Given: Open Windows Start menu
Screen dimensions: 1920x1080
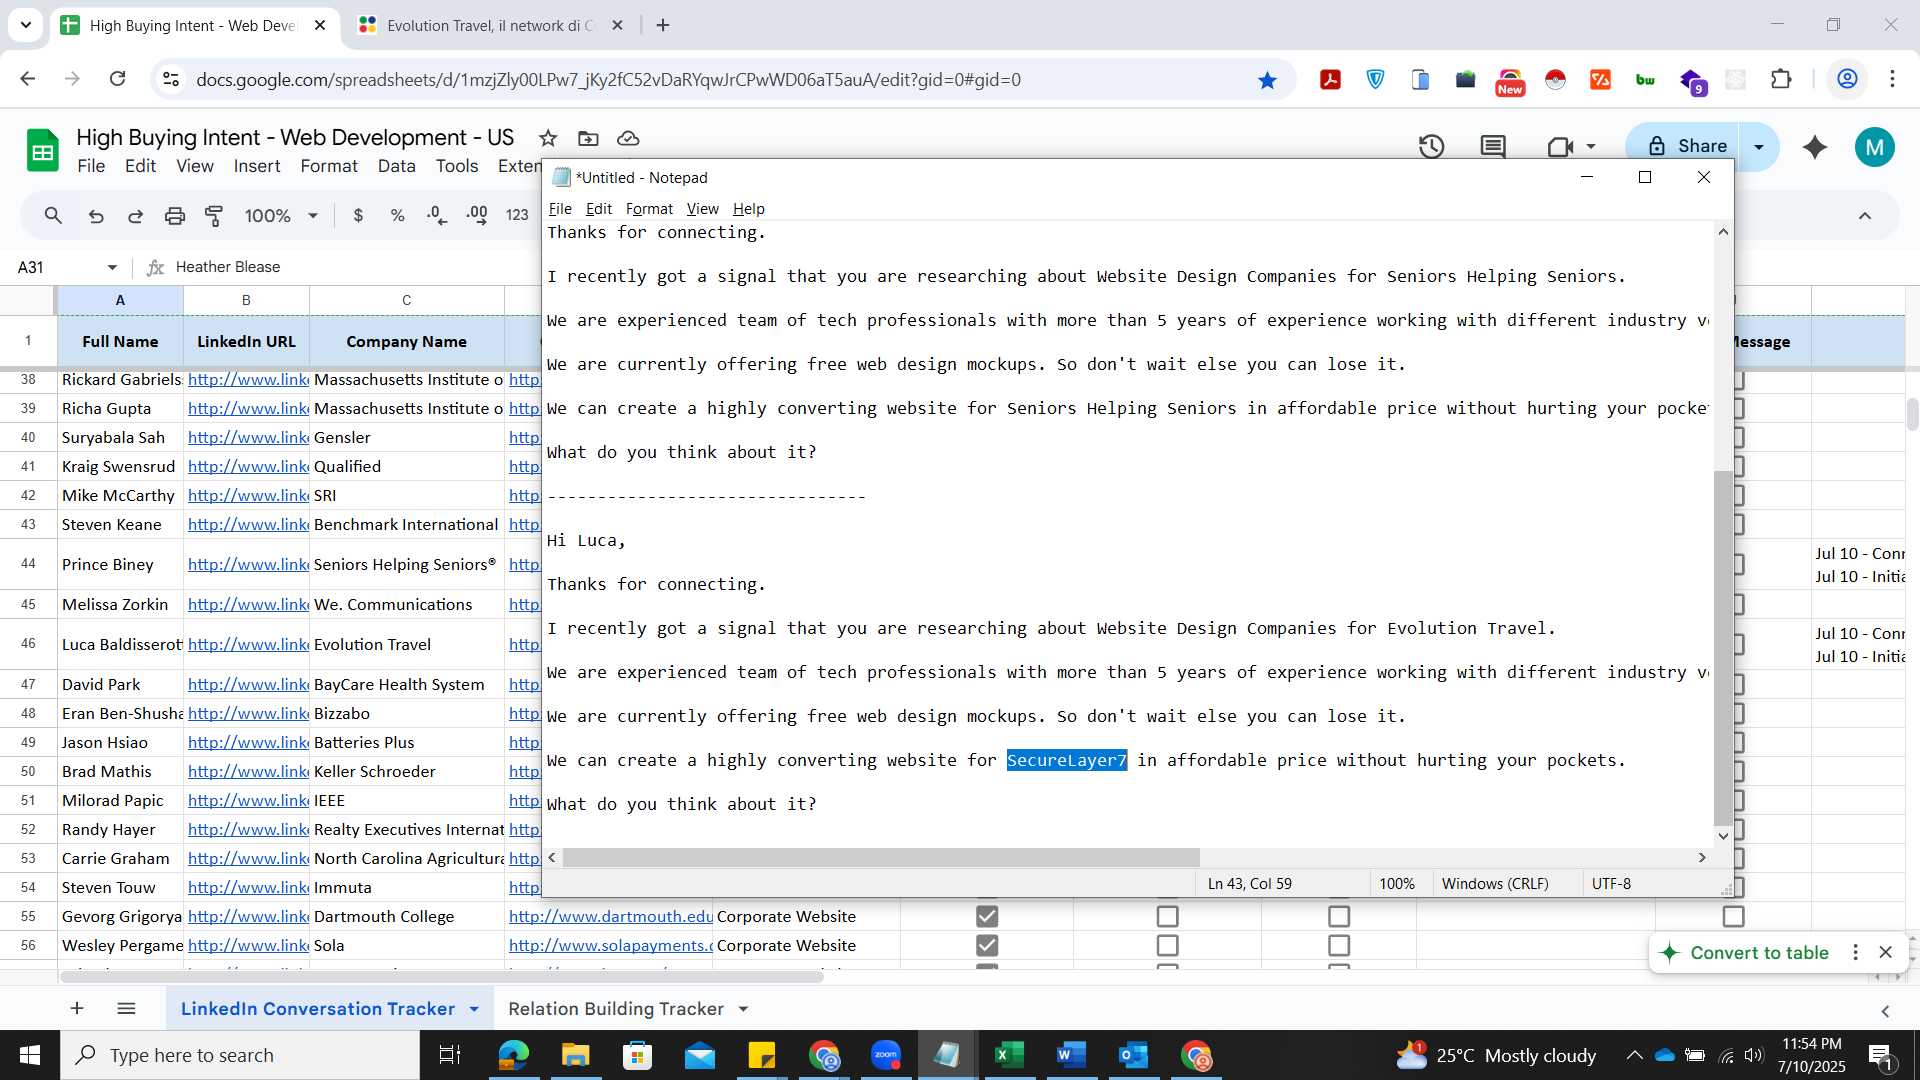Looking at the screenshot, I should 30,1055.
